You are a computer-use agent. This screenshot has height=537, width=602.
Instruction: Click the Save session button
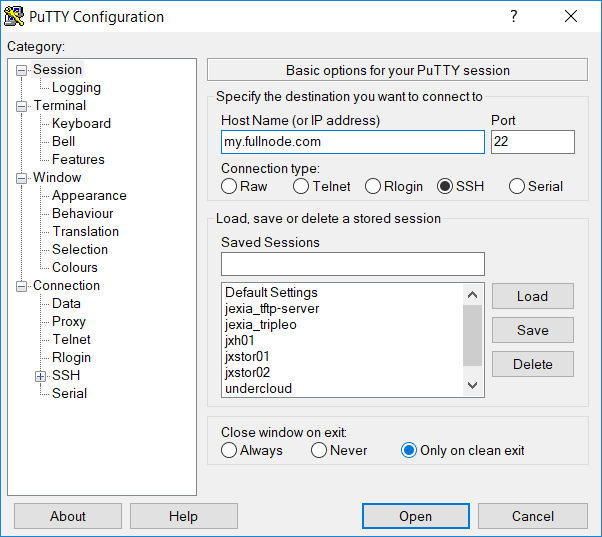tap(533, 330)
